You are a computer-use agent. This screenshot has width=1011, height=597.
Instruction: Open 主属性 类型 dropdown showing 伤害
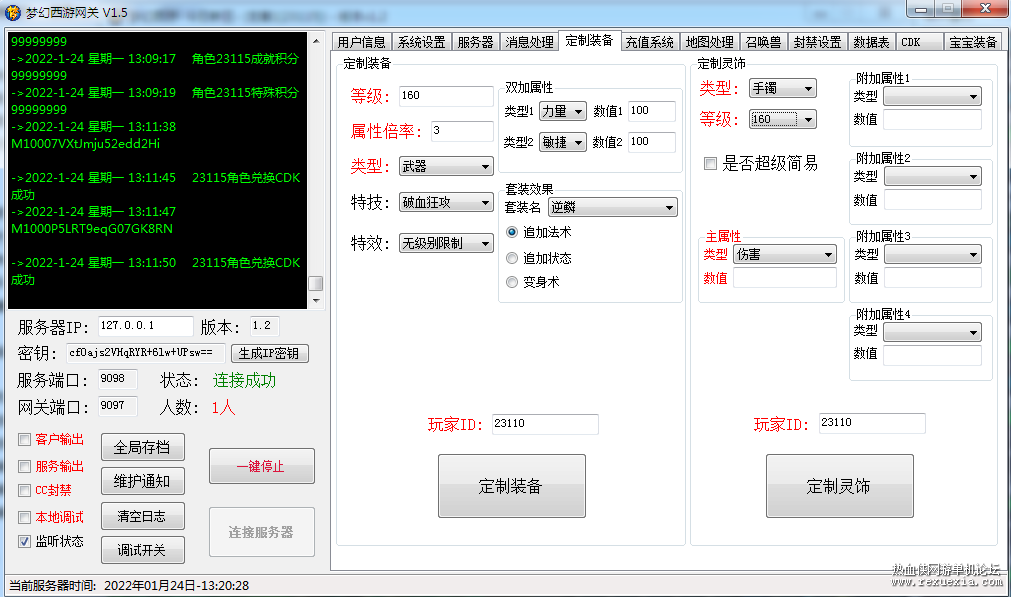pos(785,255)
